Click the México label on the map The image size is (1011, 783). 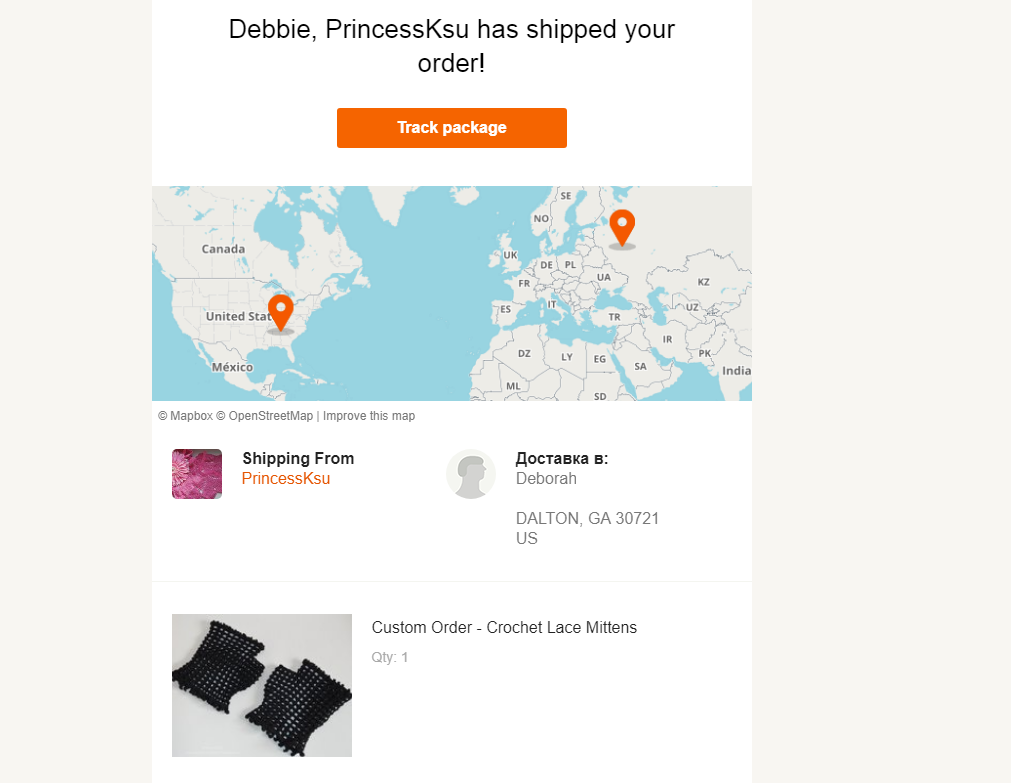coord(232,367)
